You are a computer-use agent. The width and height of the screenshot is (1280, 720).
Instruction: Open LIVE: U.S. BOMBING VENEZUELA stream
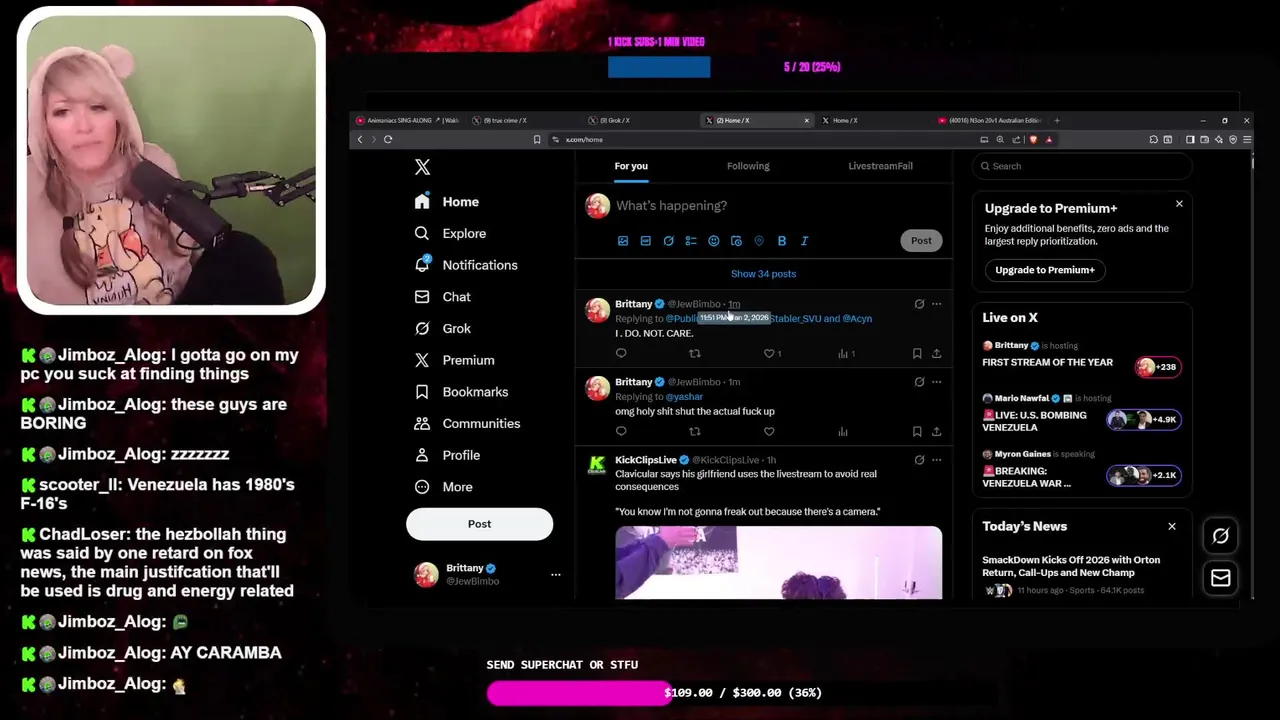[1081, 413]
